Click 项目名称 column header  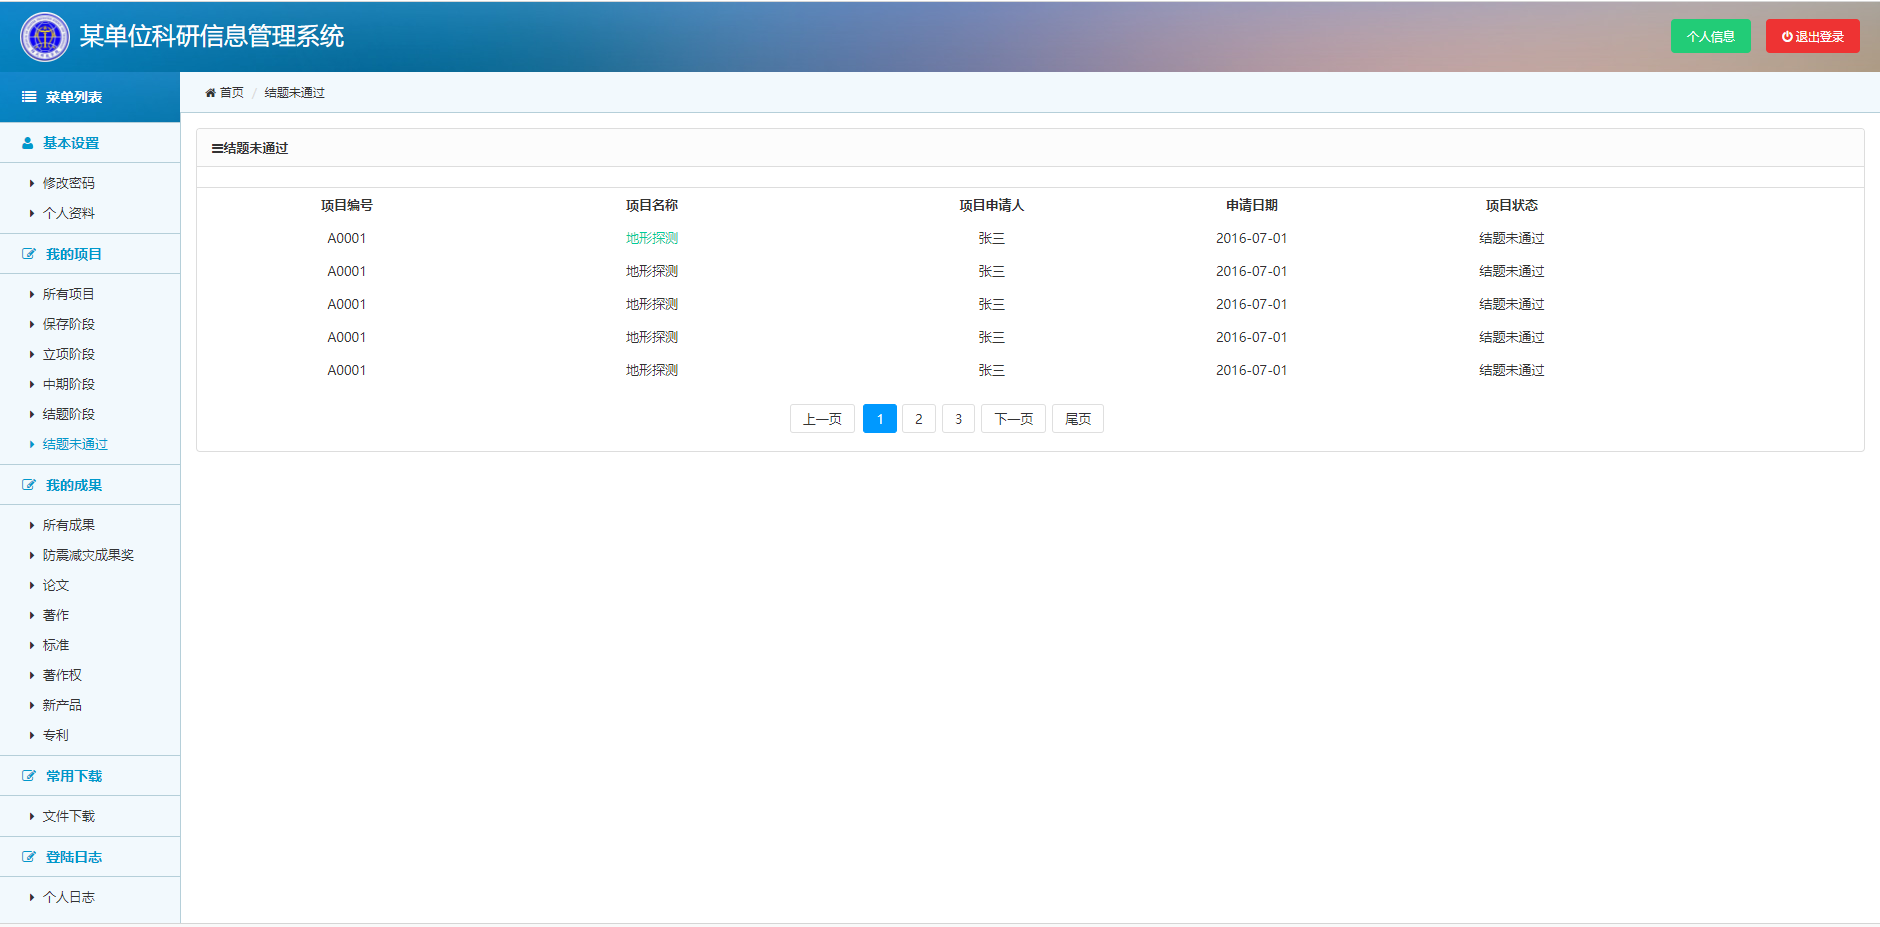(652, 205)
